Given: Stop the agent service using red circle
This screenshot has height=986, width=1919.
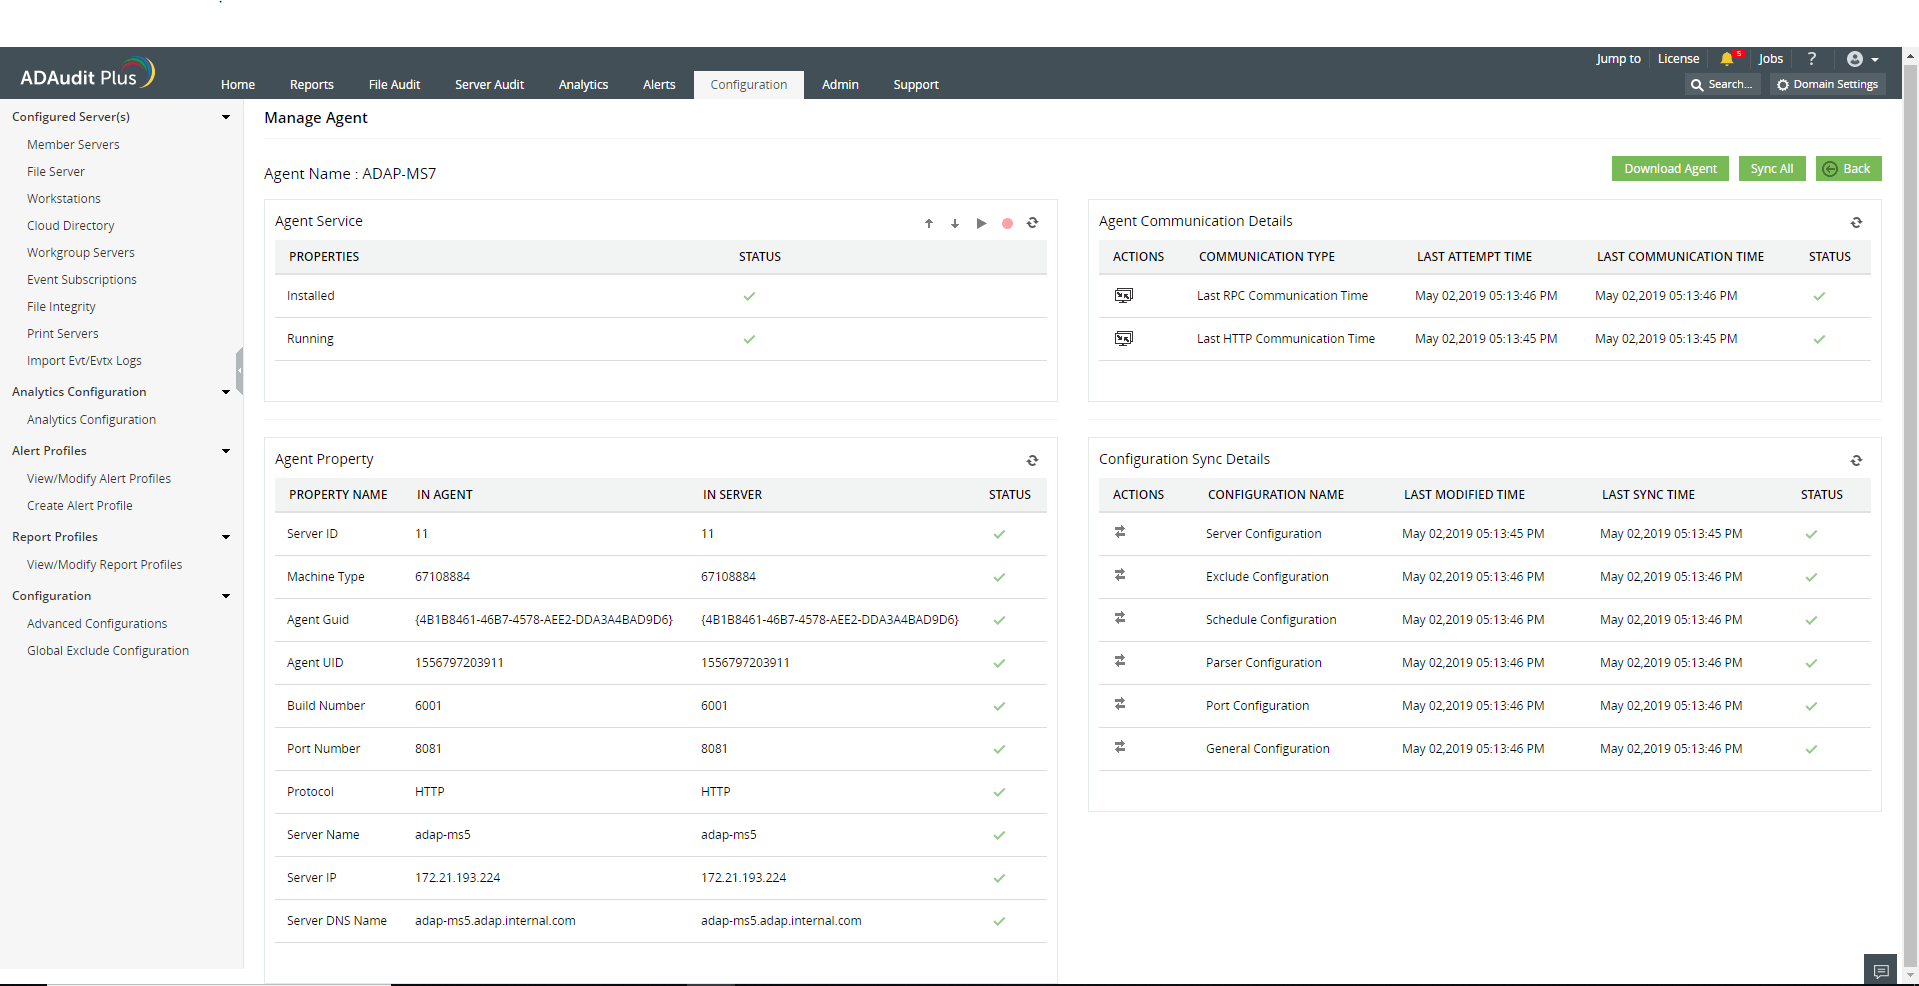Looking at the screenshot, I should point(1007,223).
